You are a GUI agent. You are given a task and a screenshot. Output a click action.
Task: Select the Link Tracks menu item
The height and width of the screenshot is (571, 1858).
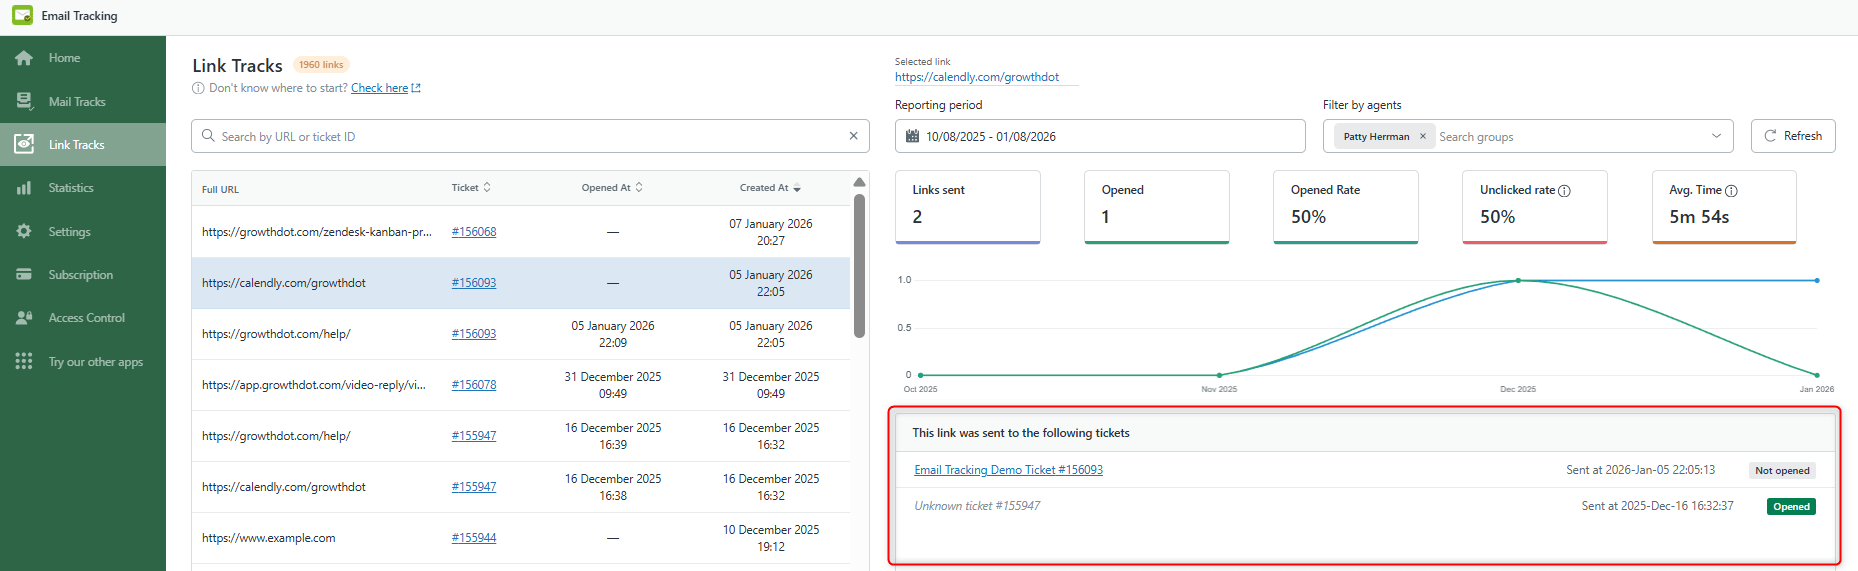point(77,145)
